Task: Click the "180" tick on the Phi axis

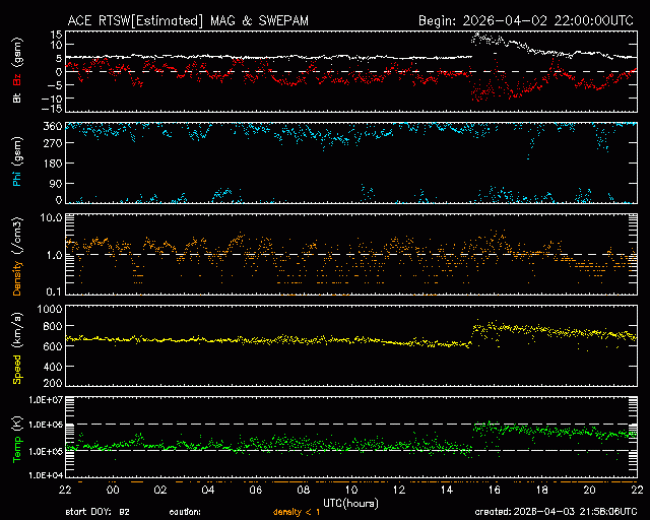Action: click(54, 163)
